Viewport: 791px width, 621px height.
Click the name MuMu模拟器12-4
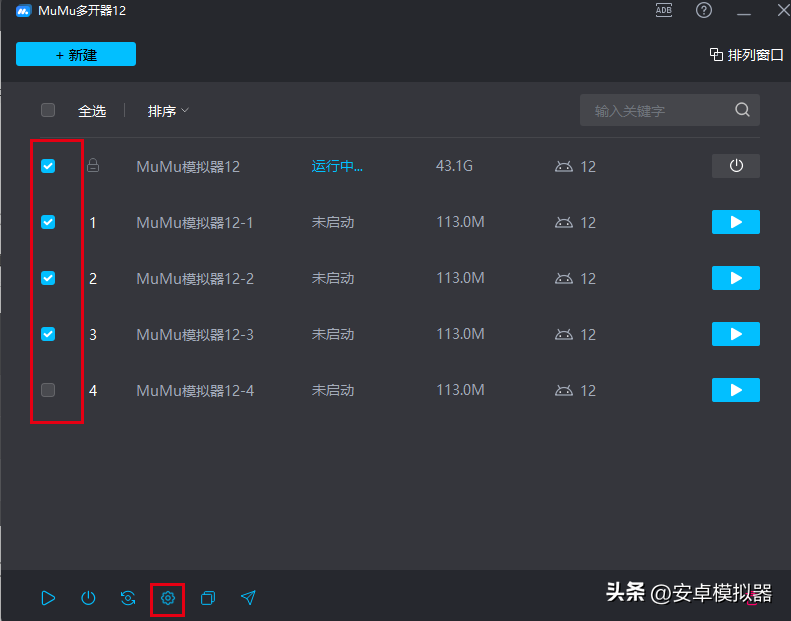[195, 390]
